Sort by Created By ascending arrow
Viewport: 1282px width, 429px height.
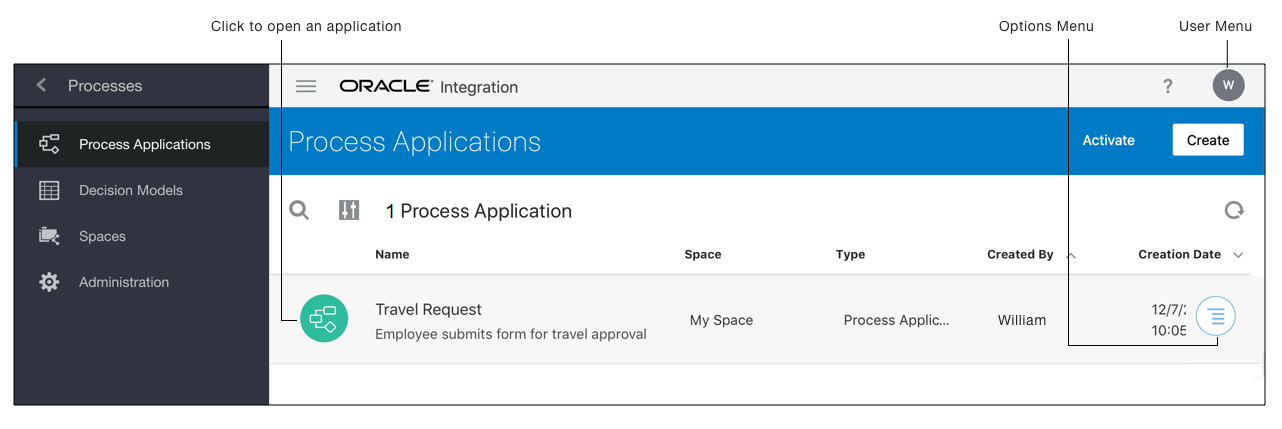[x=1071, y=255]
